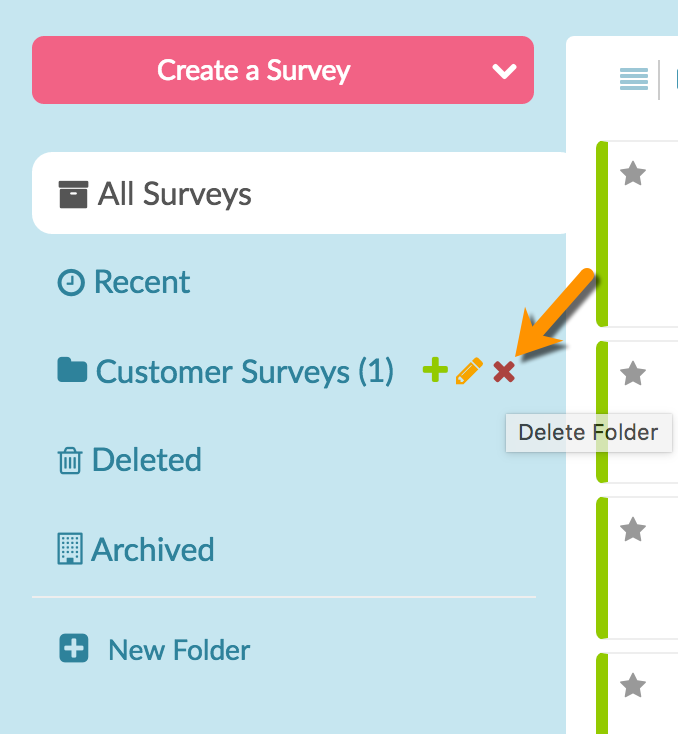Viewport: 678px width, 734px height.
Task: Toggle the star on fourth survey
Action: (x=633, y=685)
